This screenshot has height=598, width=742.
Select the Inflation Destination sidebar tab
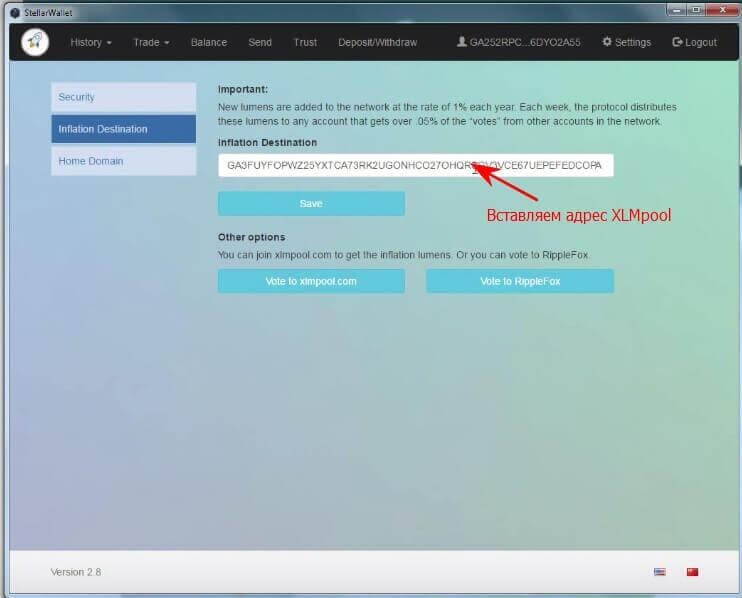coord(124,129)
